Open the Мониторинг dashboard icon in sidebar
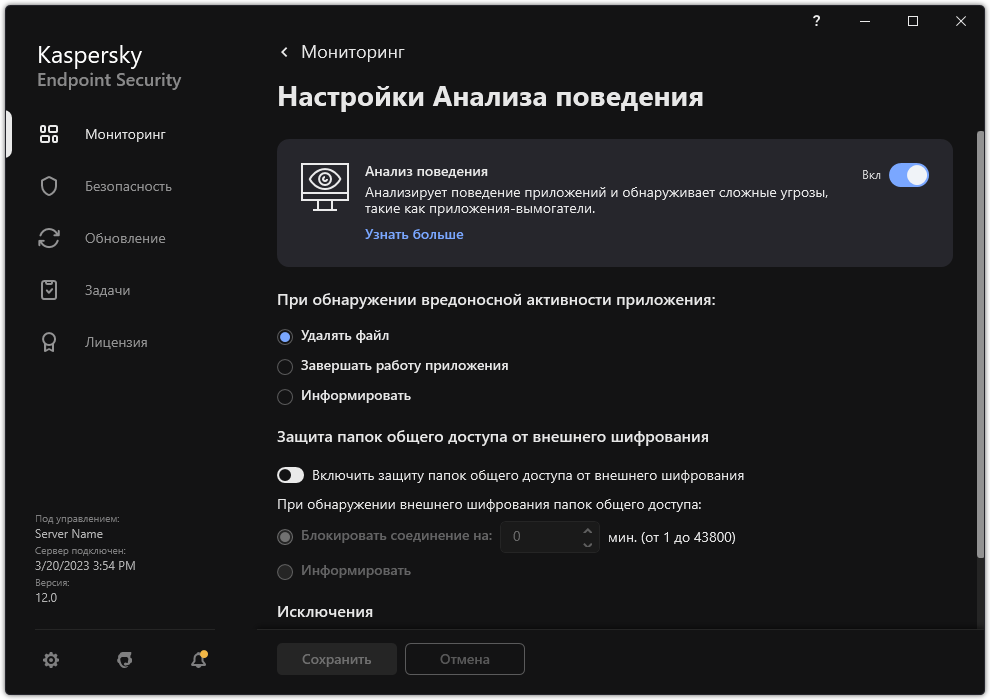The image size is (990, 700). click(x=48, y=133)
